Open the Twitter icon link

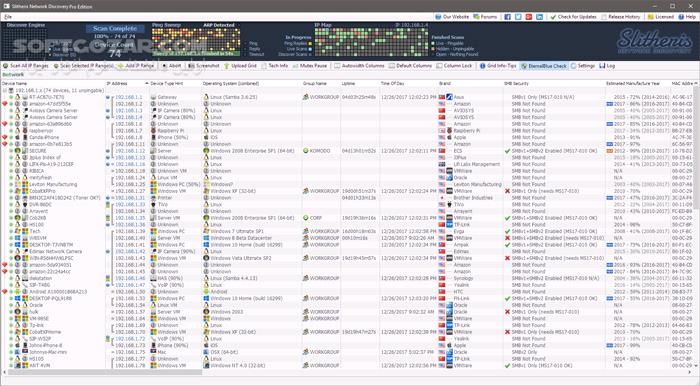pos(518,17)
